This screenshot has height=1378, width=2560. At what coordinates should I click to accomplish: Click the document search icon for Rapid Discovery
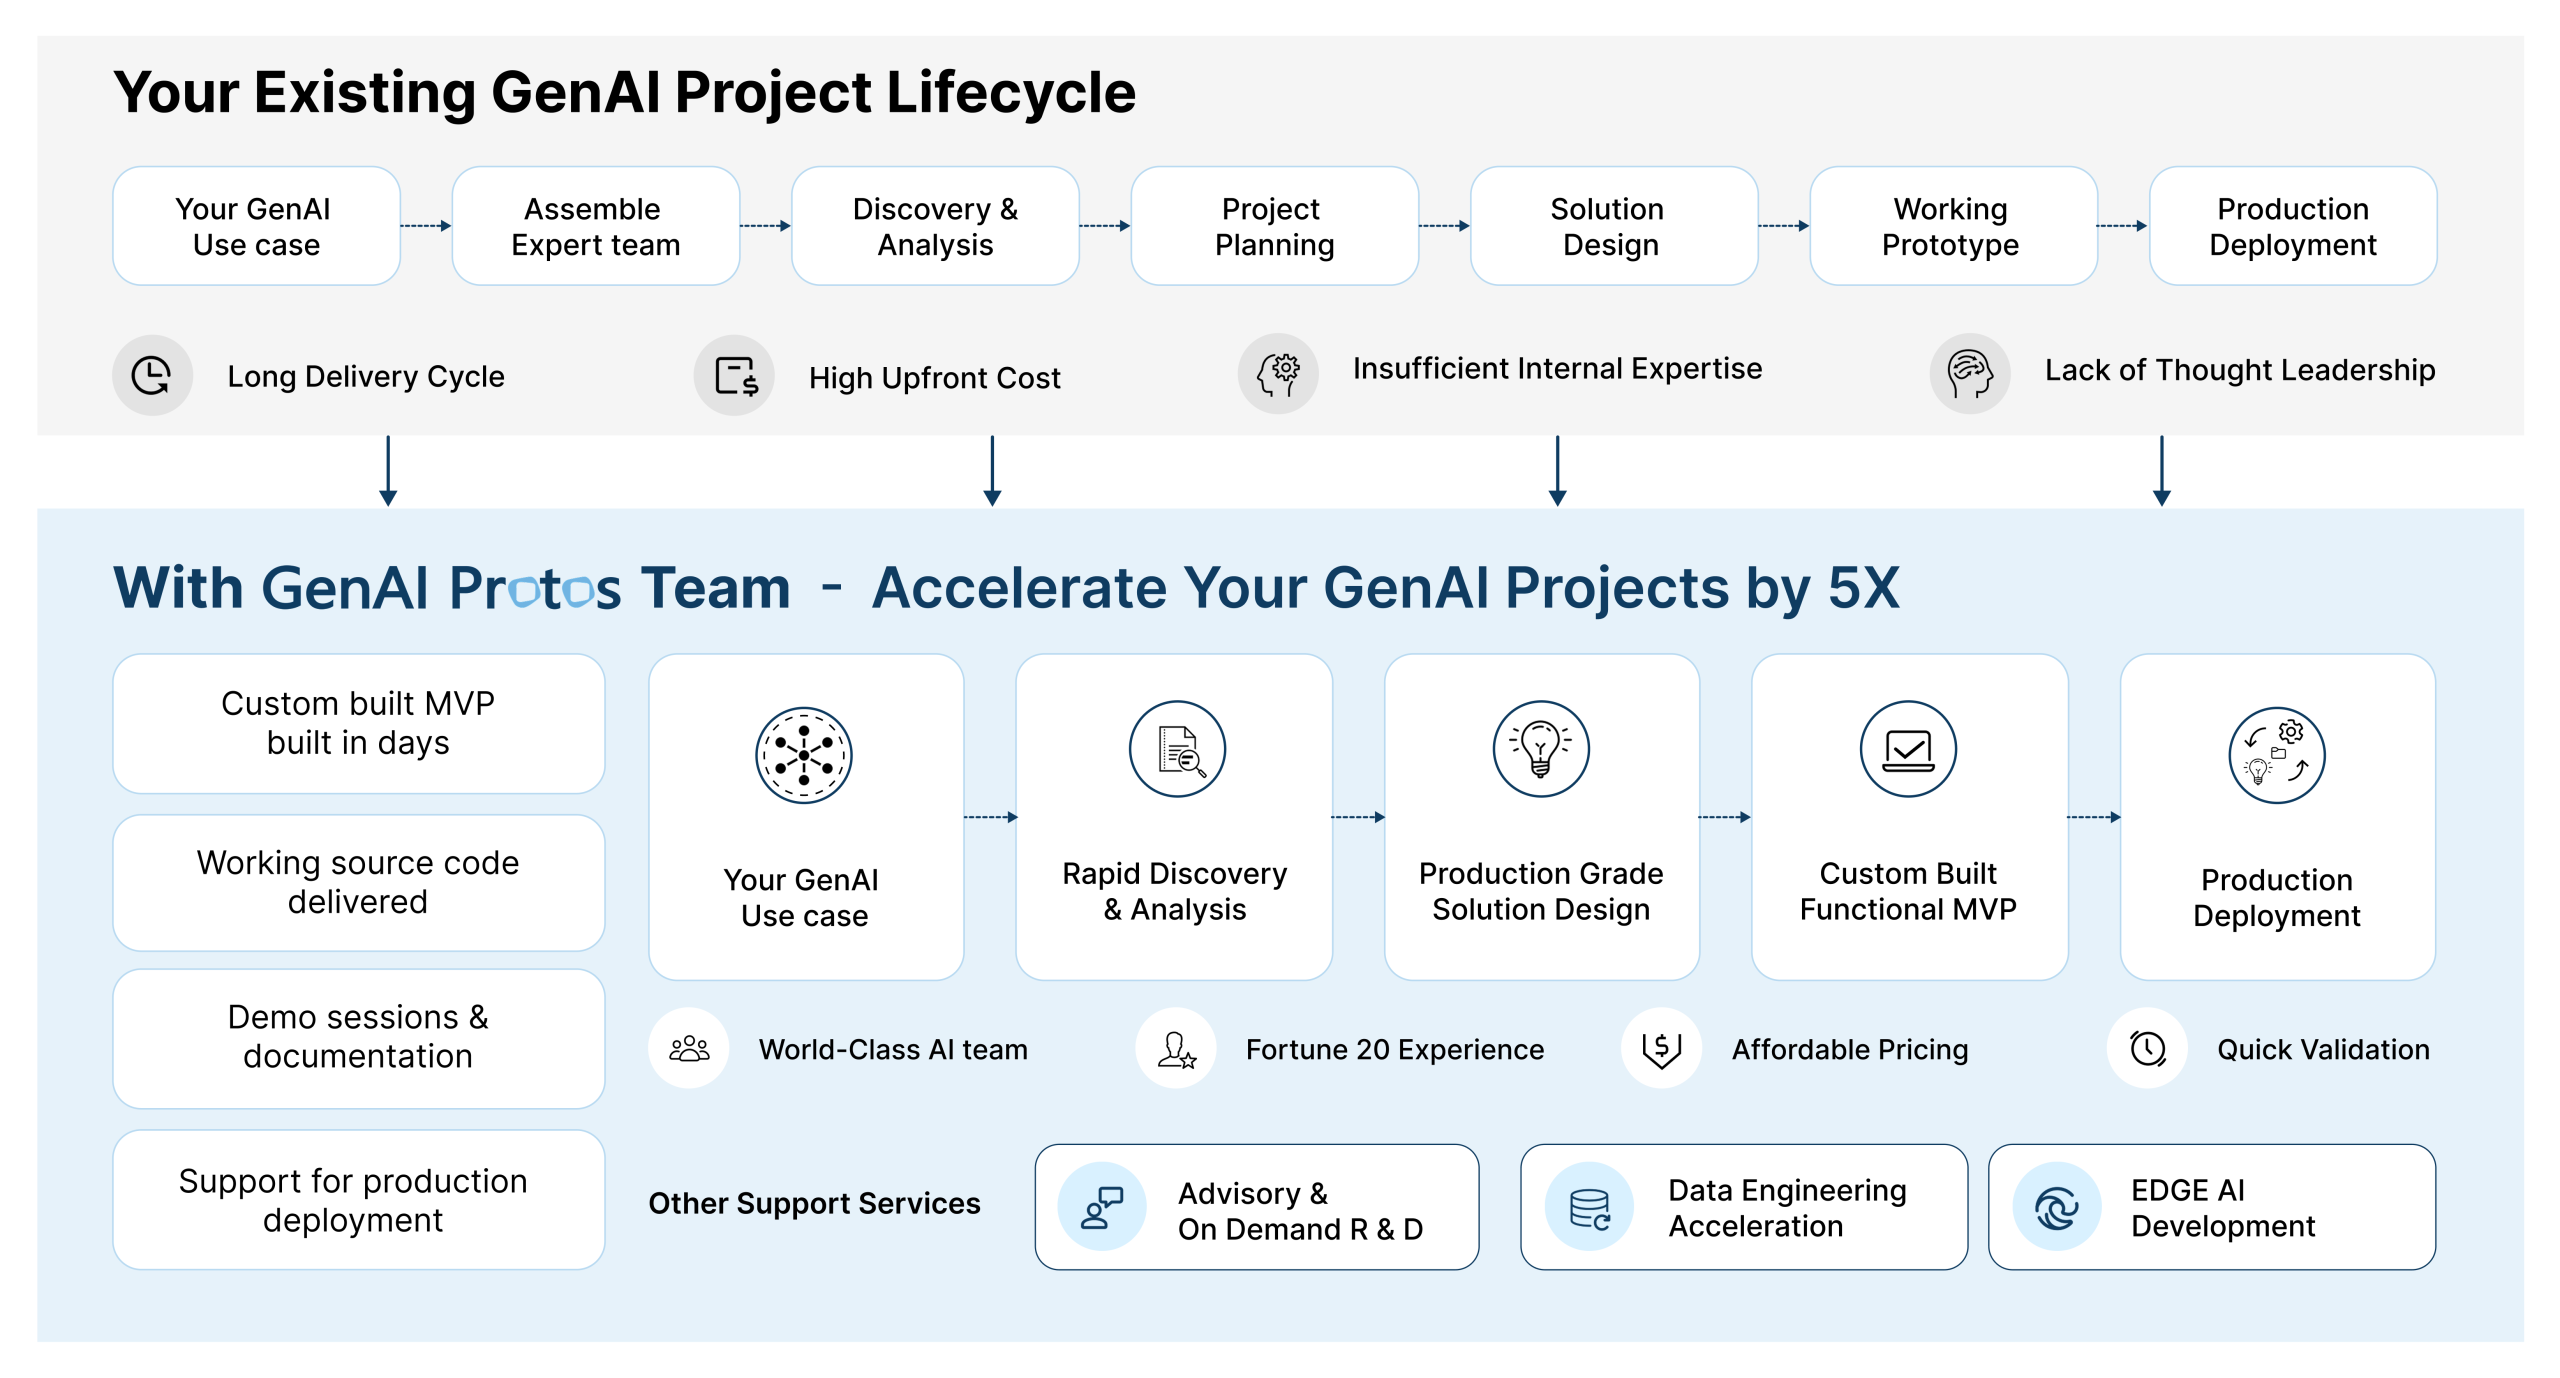[1177, 749]
